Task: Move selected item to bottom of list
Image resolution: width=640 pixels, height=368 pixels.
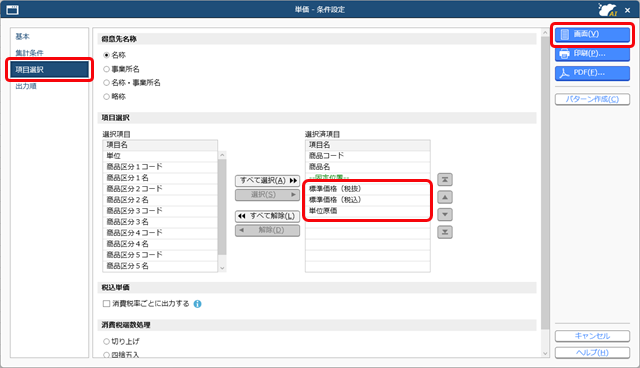Action: click(x=445, y=232)
